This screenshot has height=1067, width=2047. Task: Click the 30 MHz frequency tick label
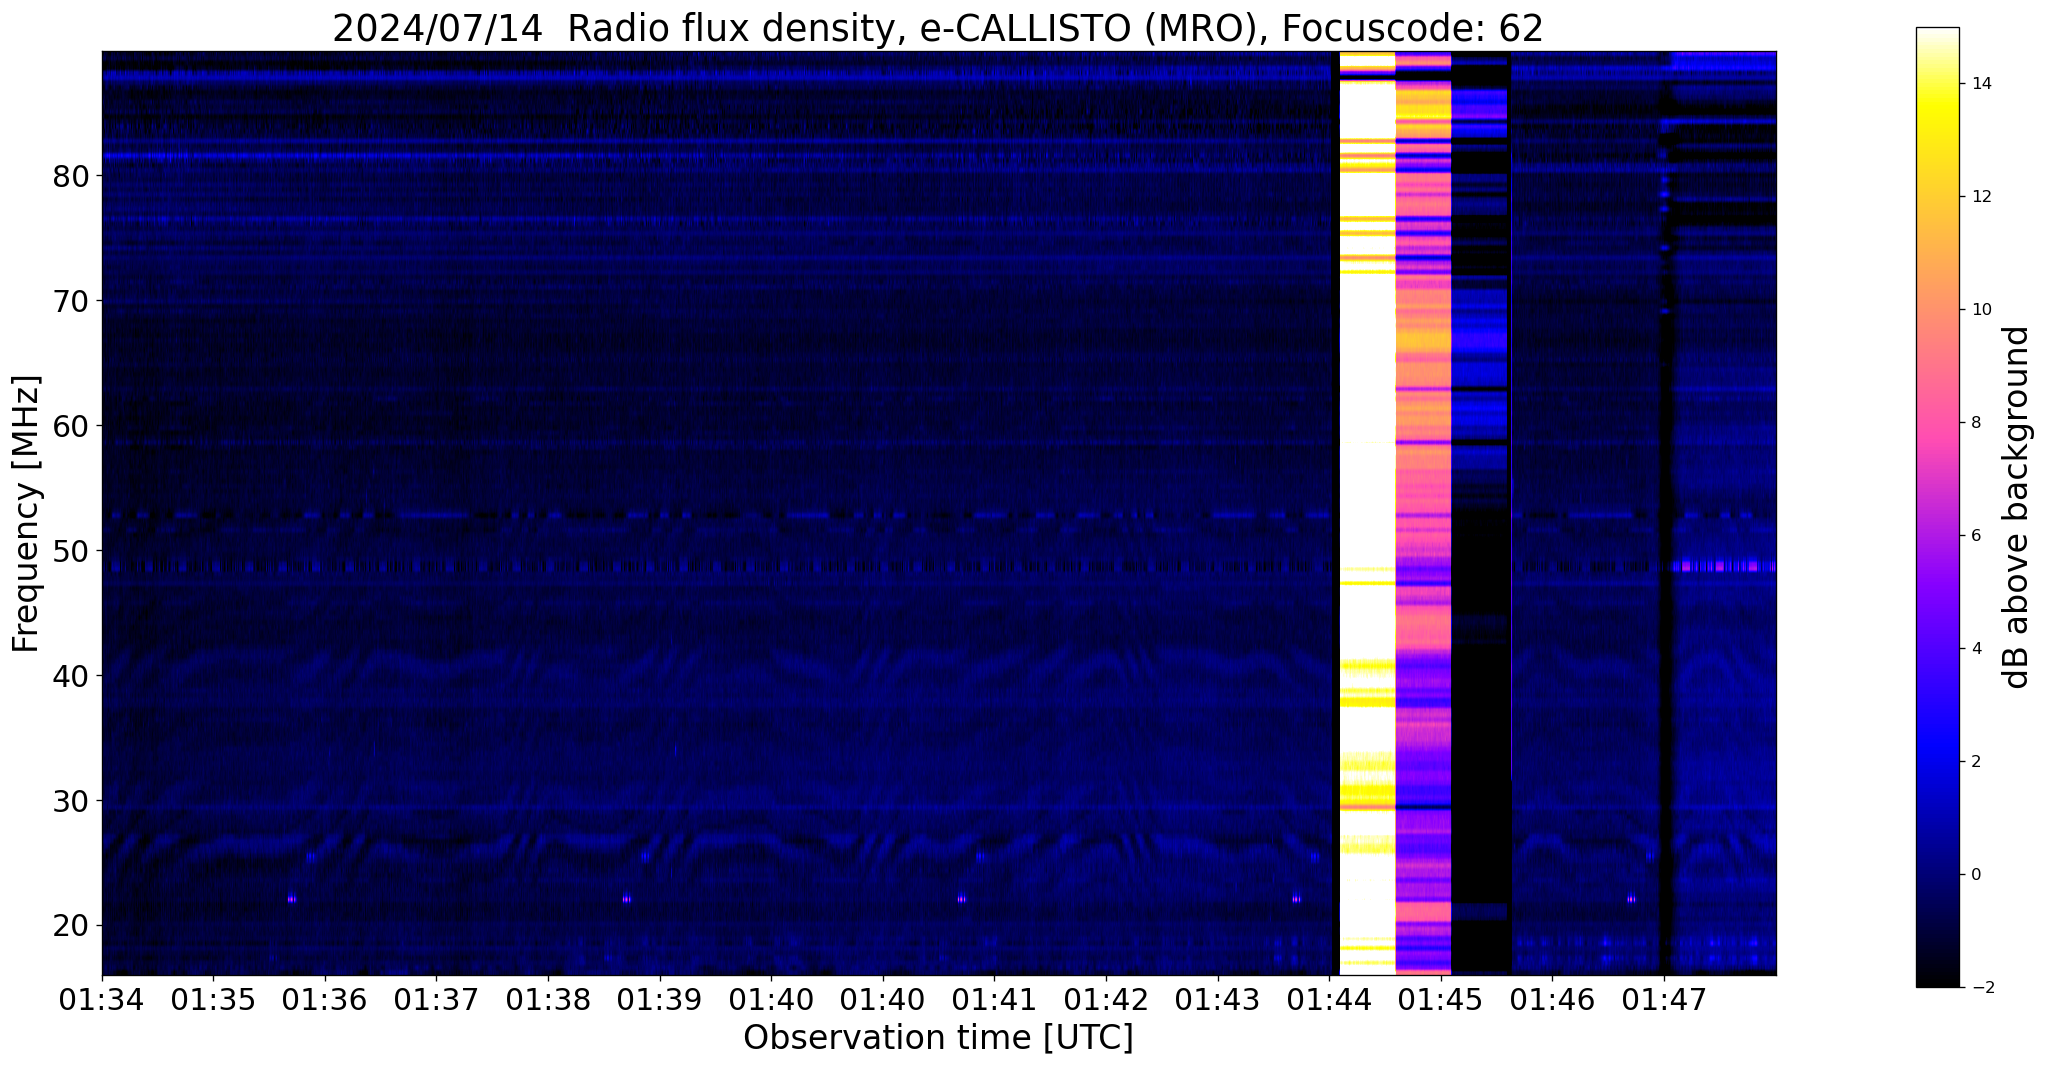70,801
